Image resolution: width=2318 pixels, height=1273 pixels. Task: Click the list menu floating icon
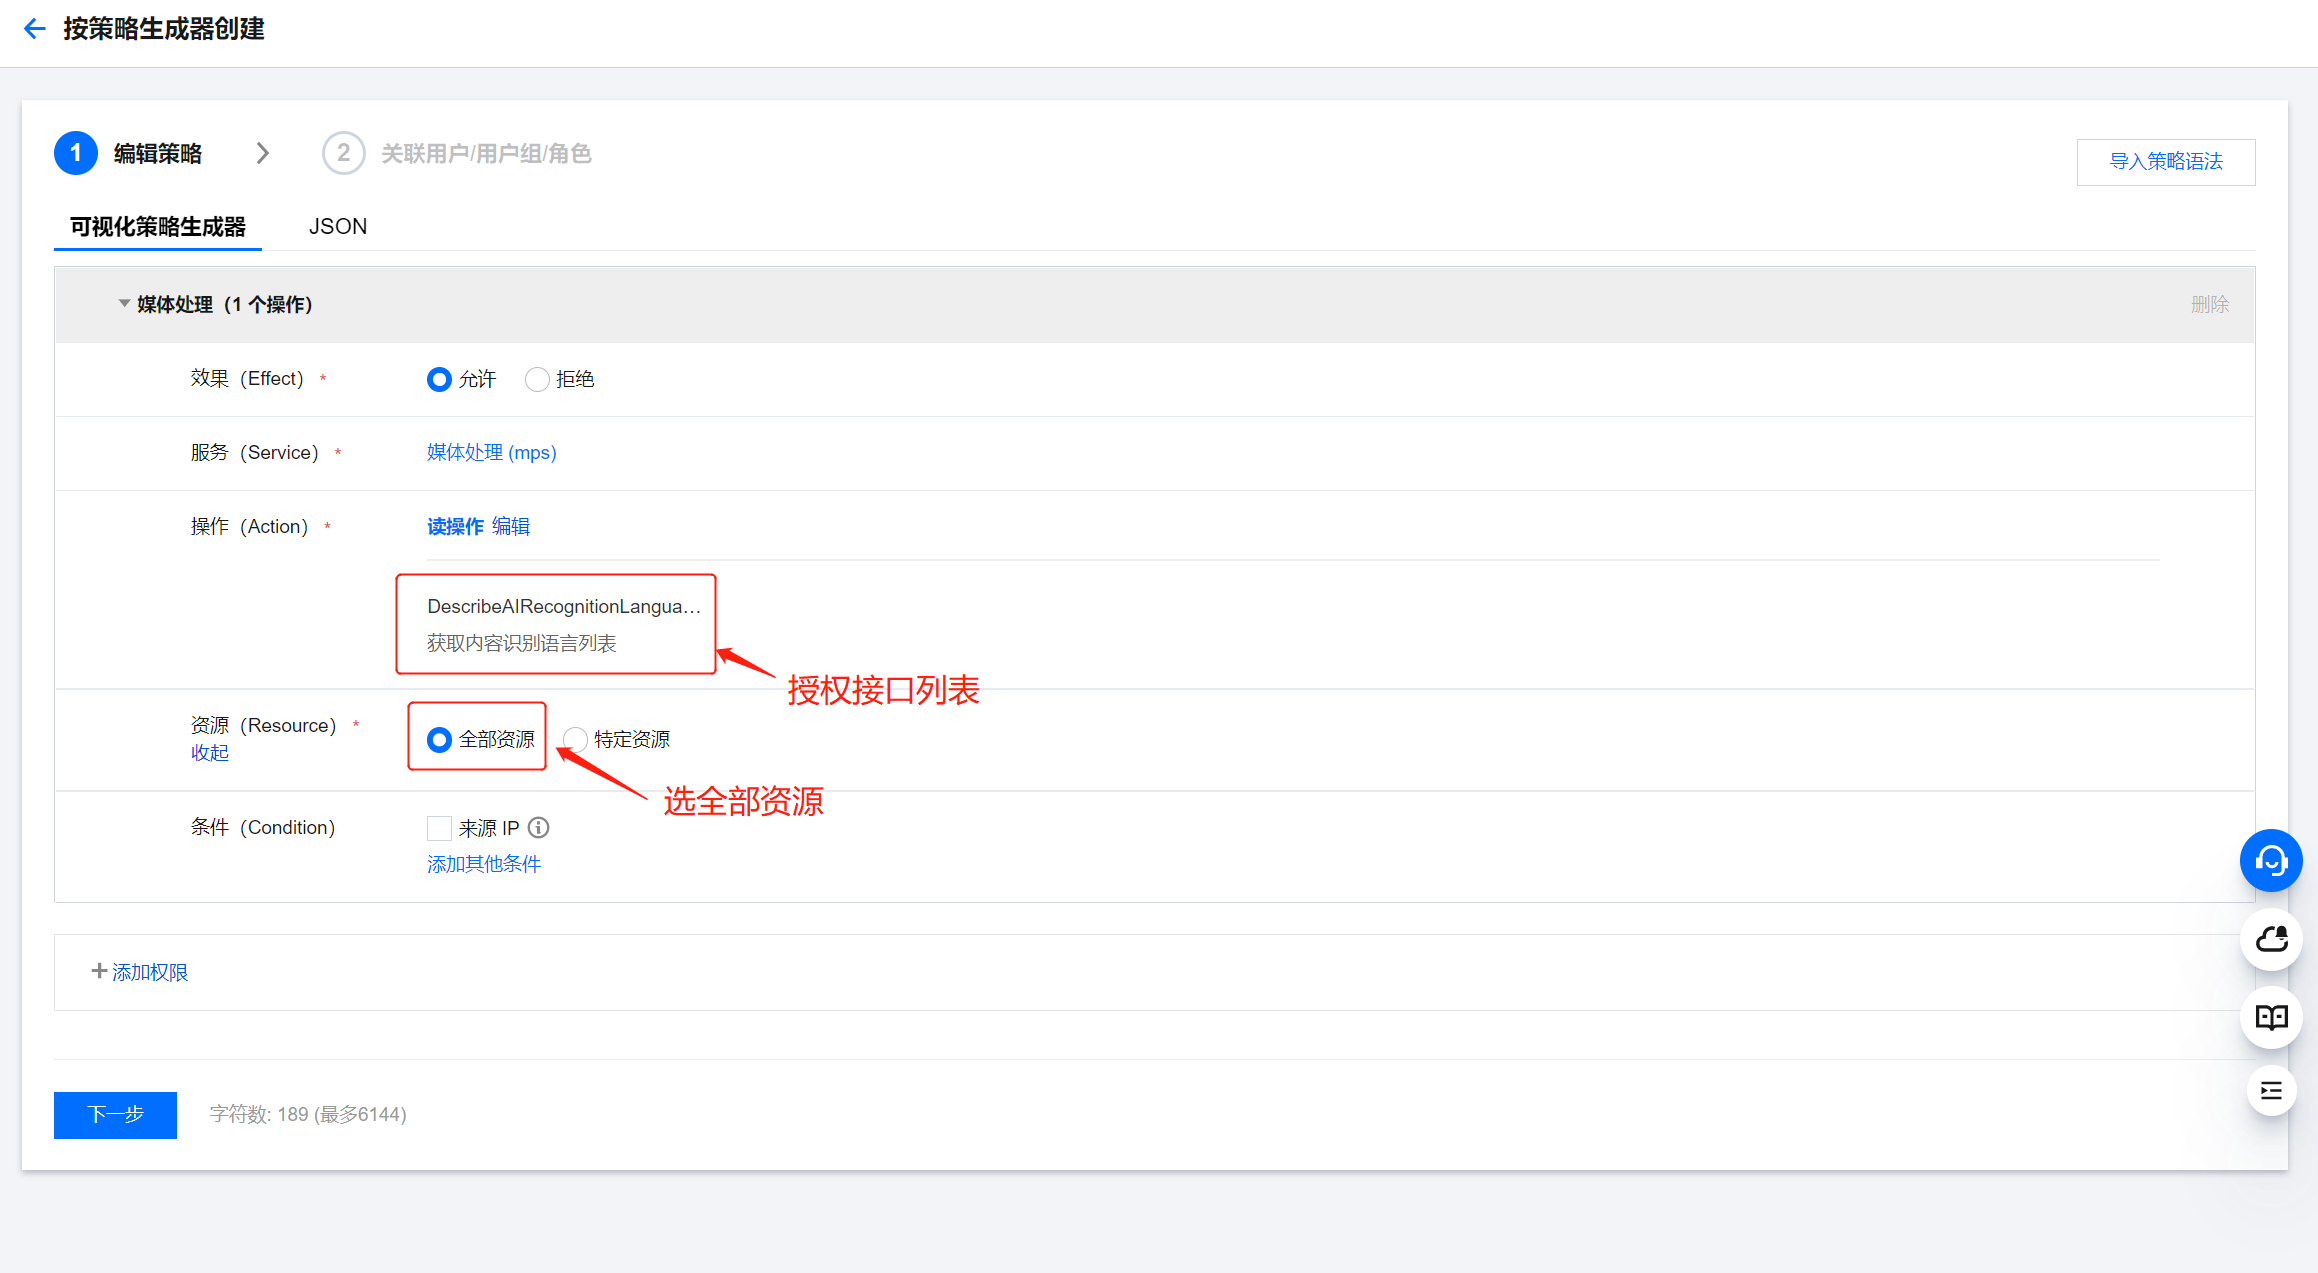2271,1091
